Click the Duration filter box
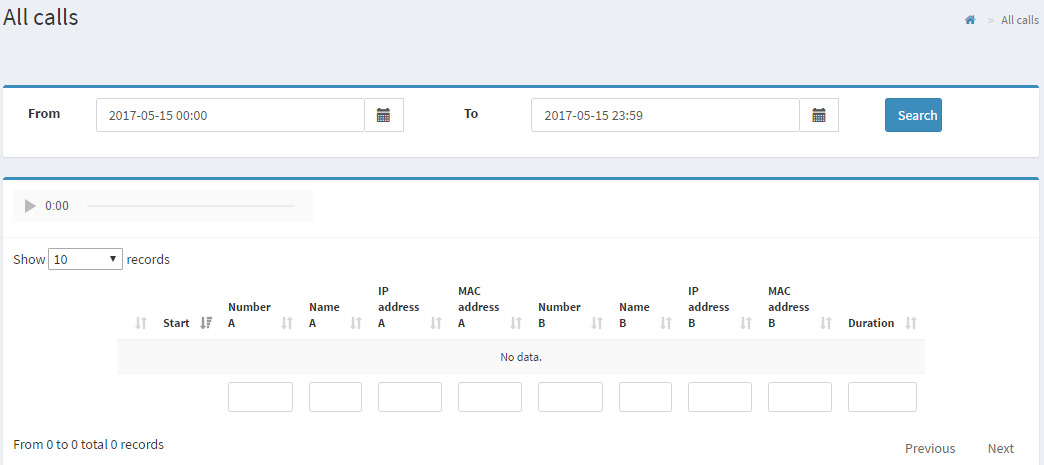 coord(882,397)
